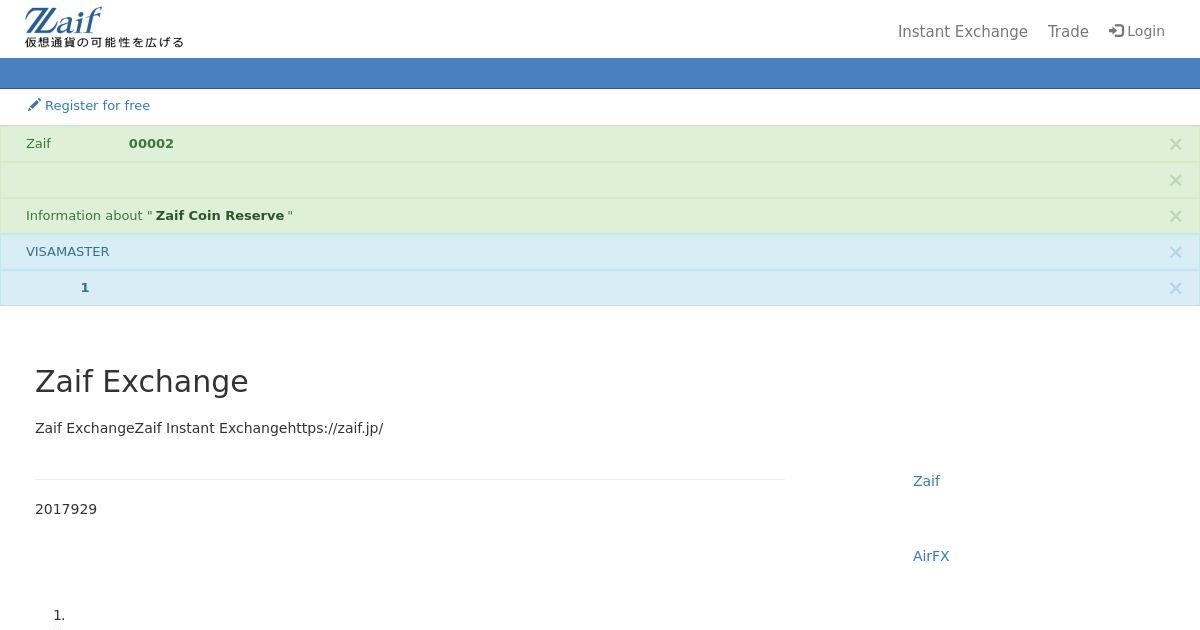
Task: Click the 2017929 date text
Action: [x=66, y=509]
